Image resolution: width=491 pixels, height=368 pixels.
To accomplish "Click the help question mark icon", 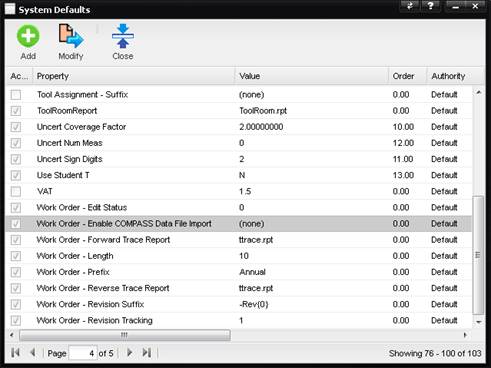I will click(430, 6).
